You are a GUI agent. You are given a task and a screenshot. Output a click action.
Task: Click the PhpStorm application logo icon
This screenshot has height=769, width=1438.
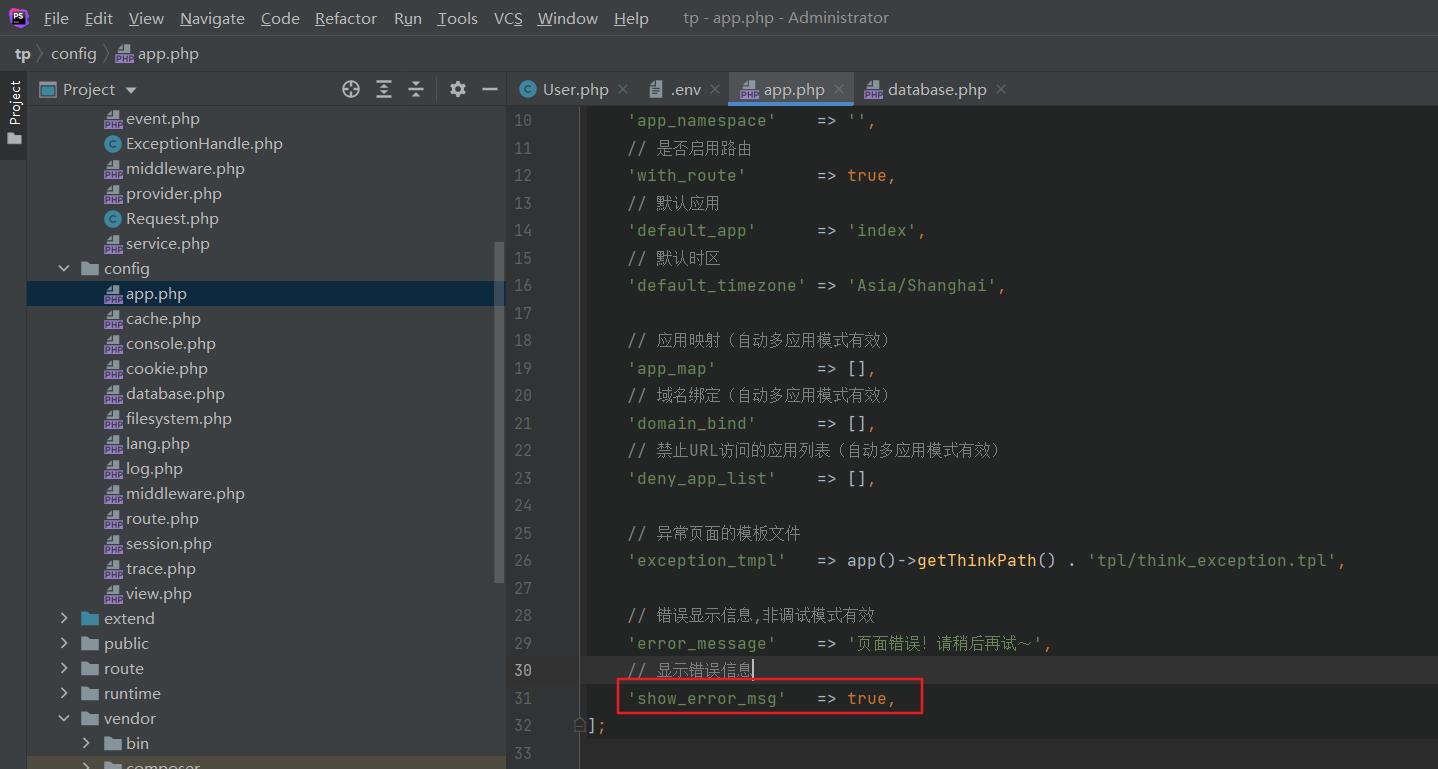click(19, 18)
